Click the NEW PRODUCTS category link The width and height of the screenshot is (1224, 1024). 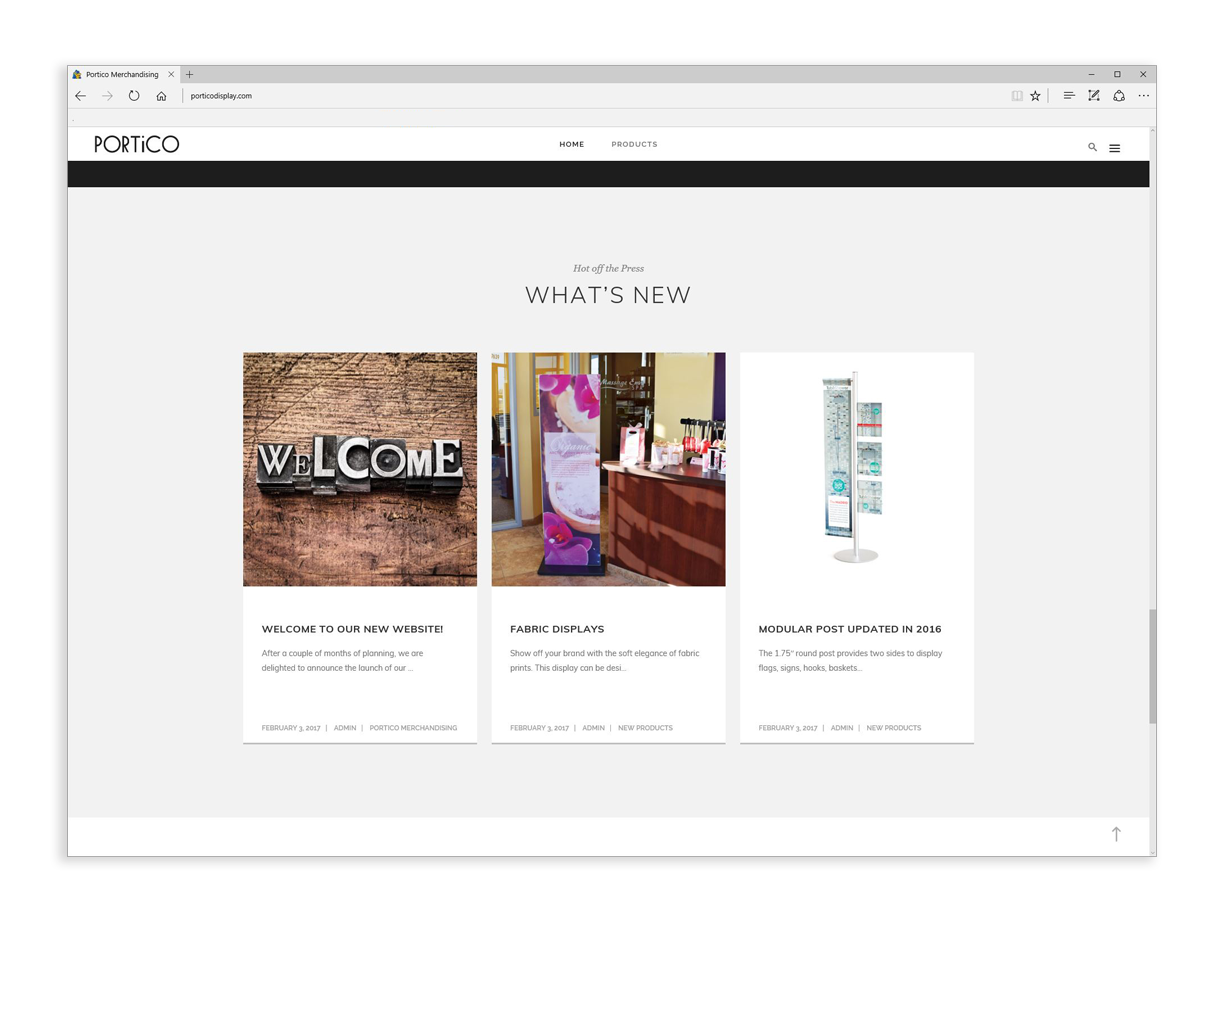(645, 727)
